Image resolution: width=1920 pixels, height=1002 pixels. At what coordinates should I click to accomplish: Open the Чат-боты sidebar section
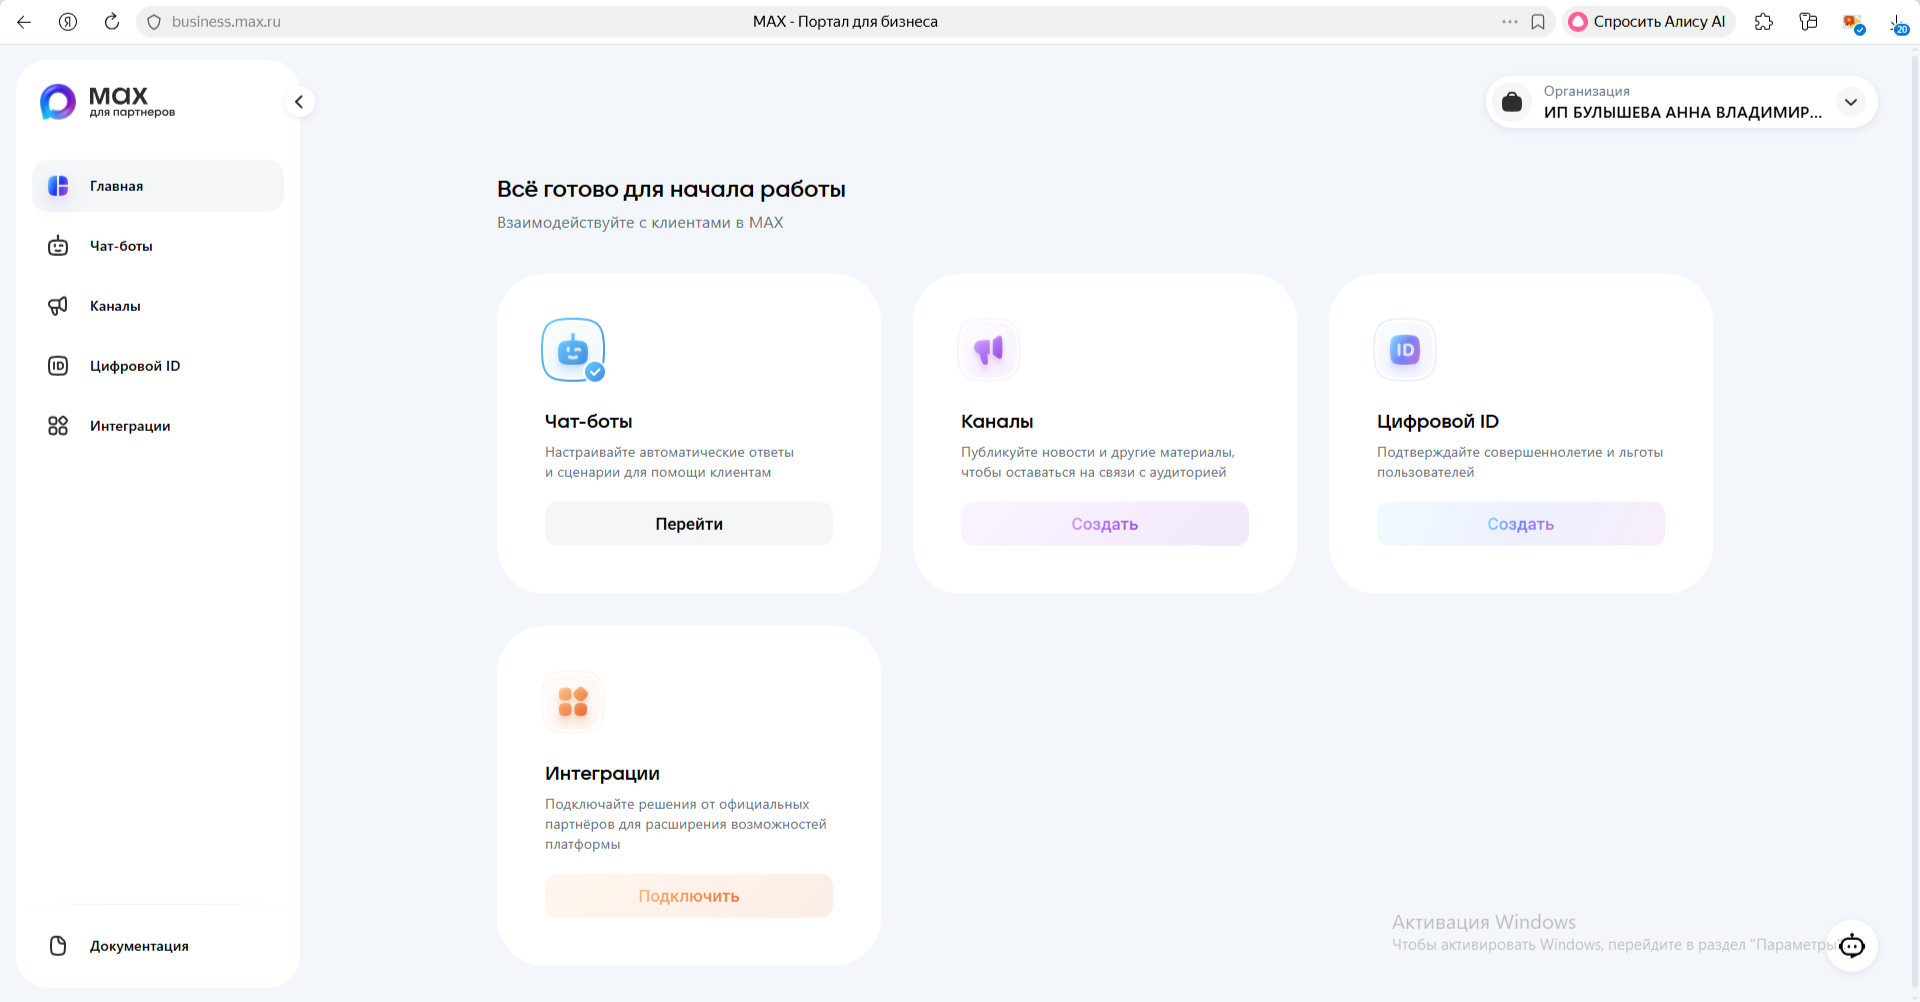pyautogui.click(x=158, y=246)
